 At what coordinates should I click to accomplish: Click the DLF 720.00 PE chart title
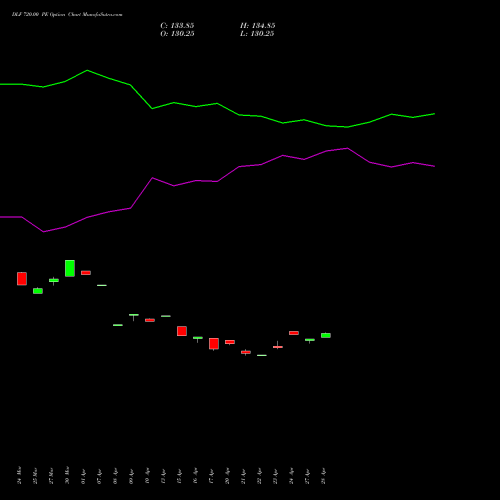(x=67, y=14)
